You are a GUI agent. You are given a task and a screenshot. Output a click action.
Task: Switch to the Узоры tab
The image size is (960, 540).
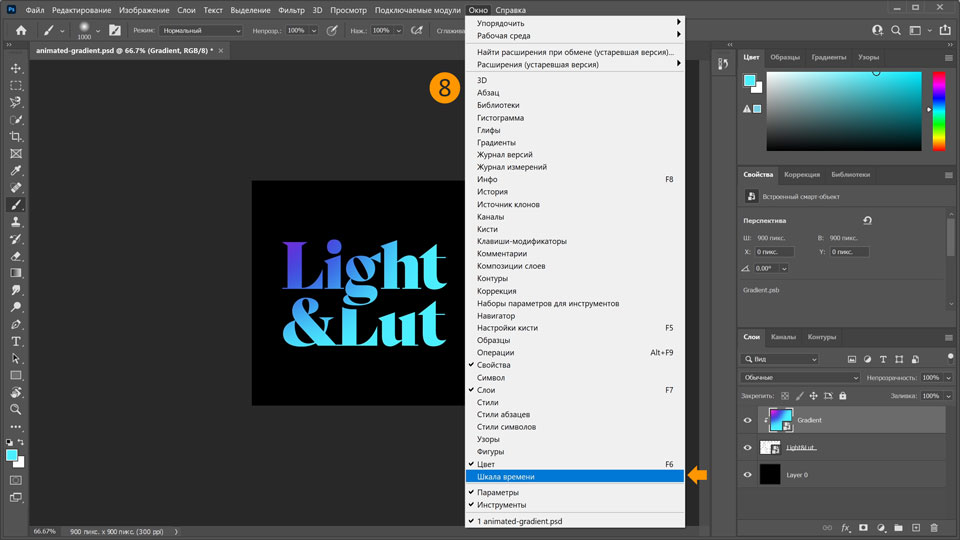coord(868,57)
